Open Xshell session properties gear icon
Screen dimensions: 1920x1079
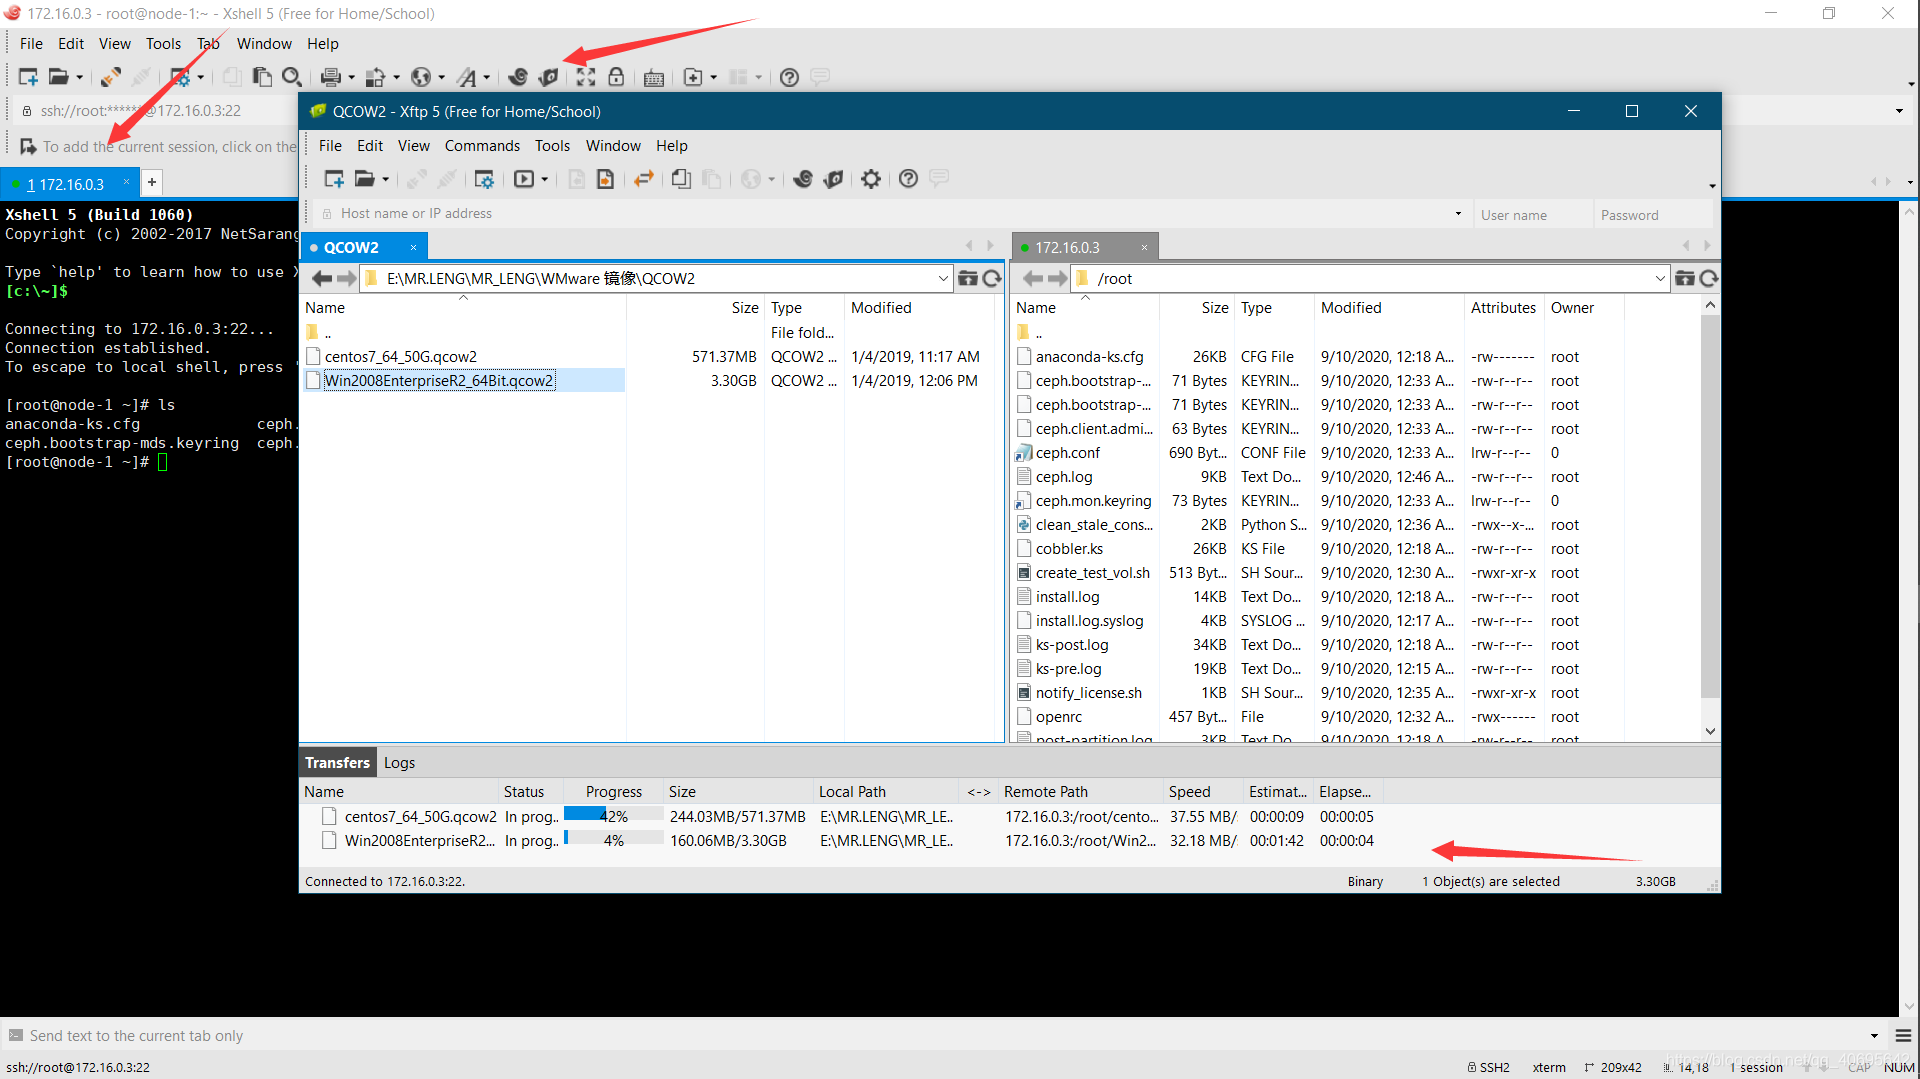coord(180,77)
